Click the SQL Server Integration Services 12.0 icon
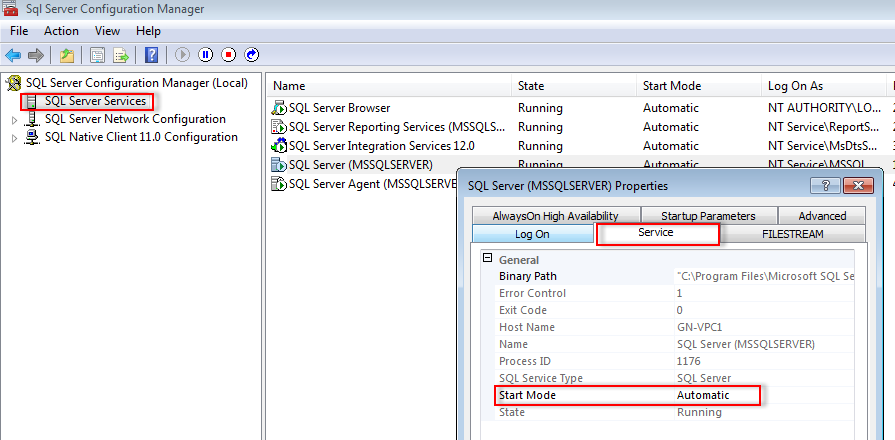895x440 pixels. 279,146
